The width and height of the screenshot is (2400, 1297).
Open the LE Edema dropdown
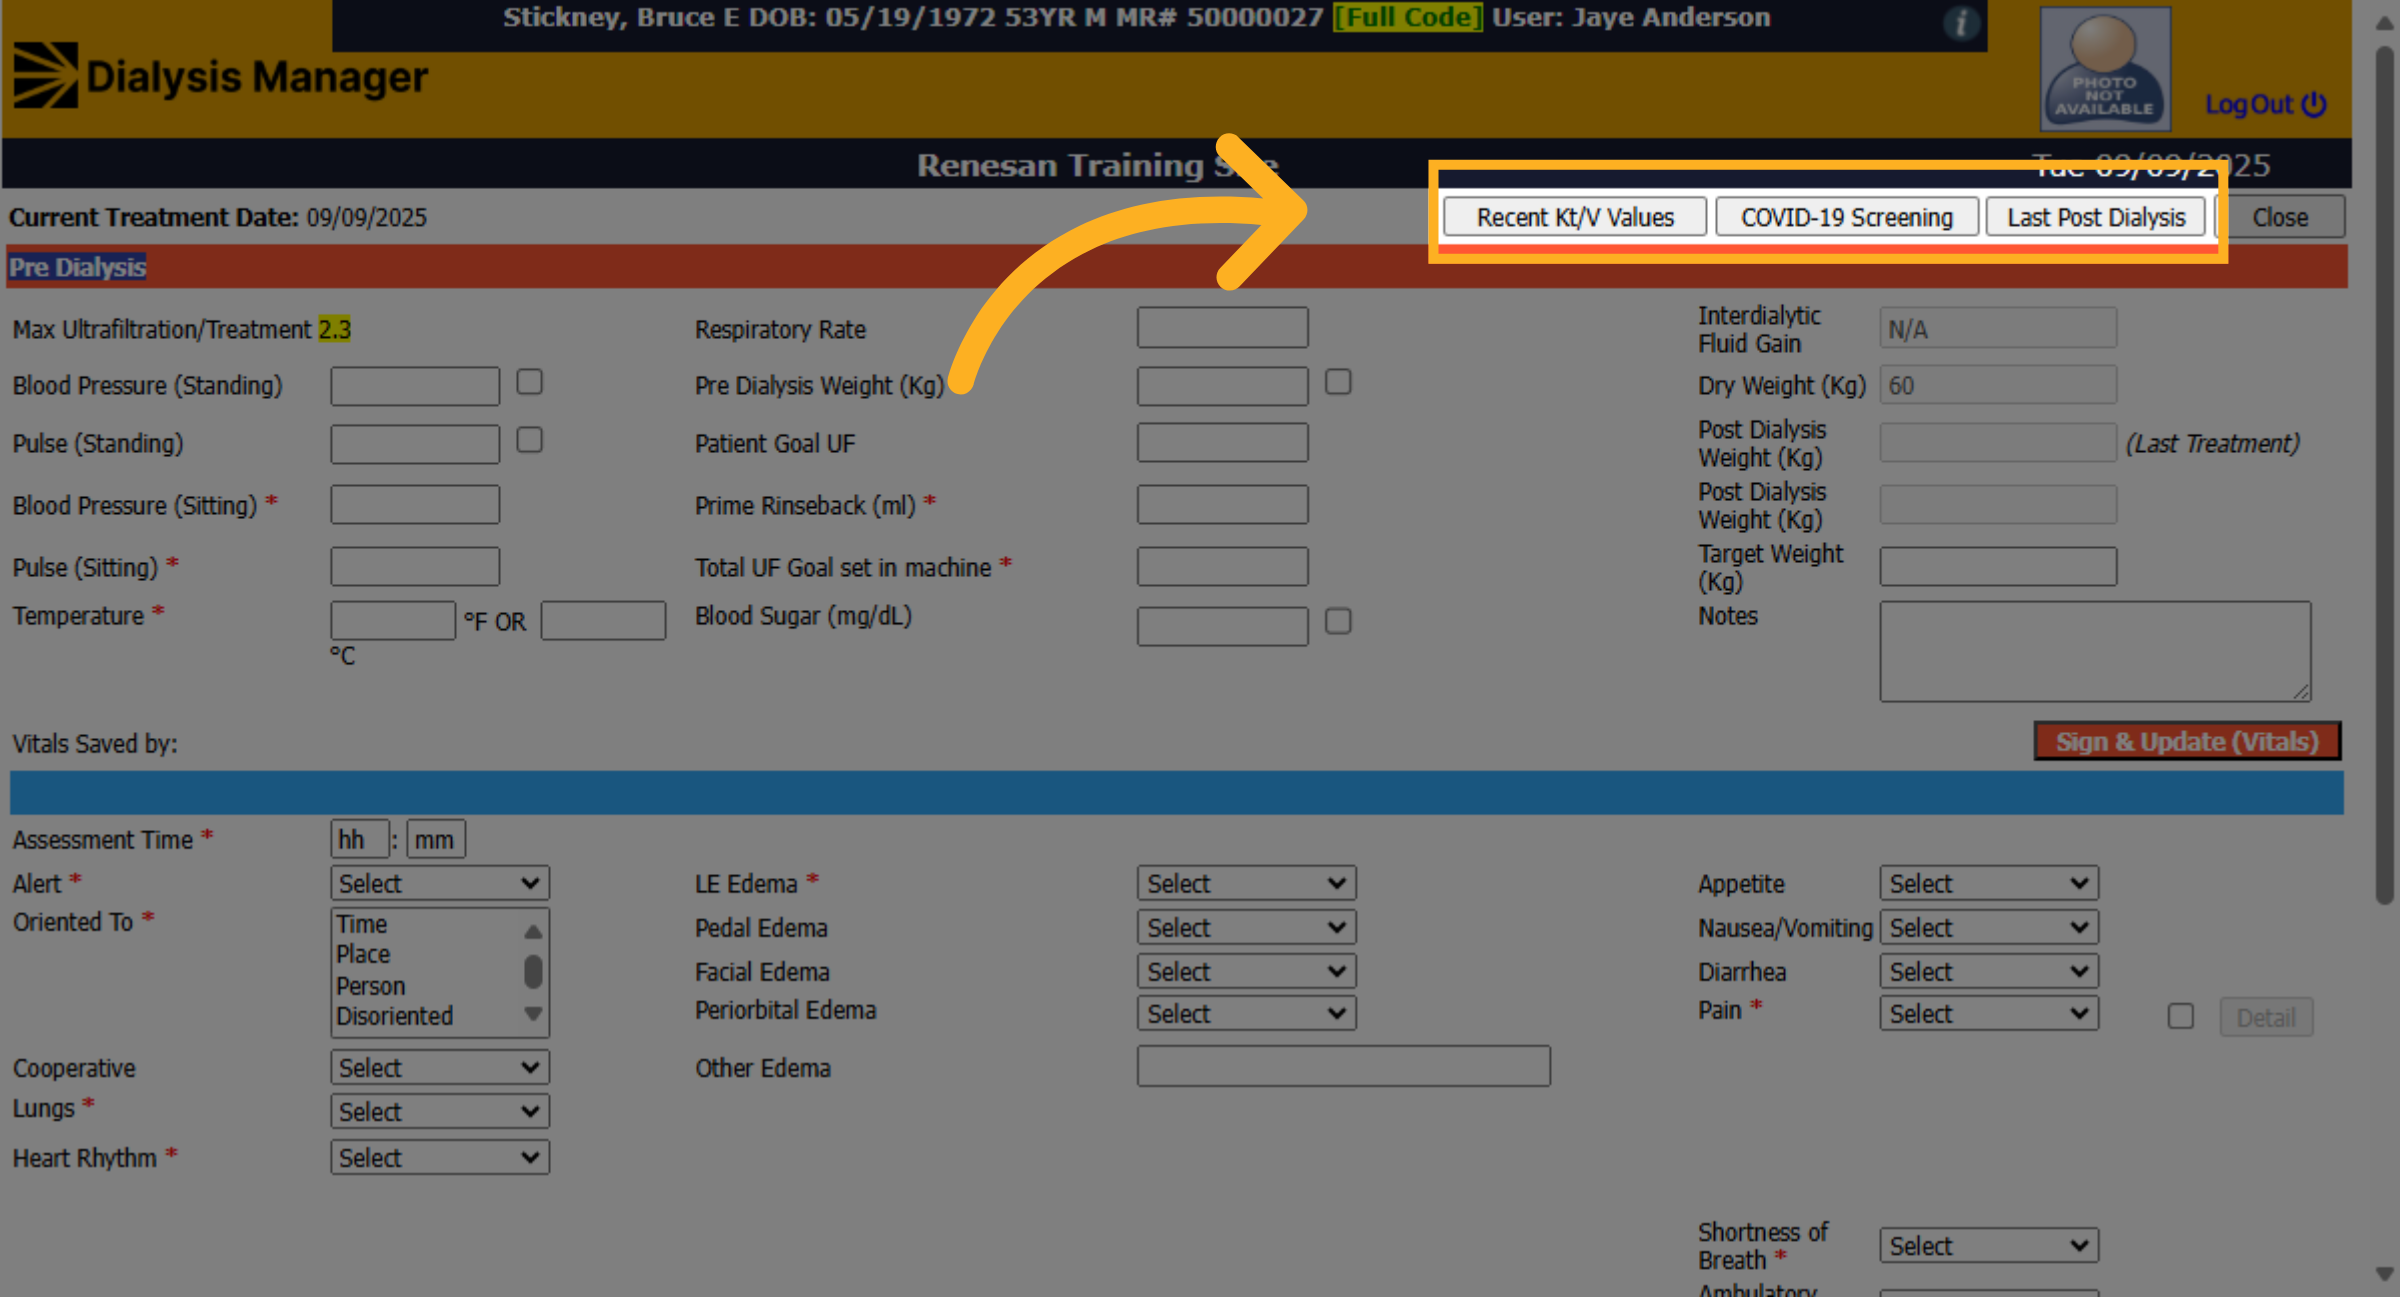coord(1246,883)
